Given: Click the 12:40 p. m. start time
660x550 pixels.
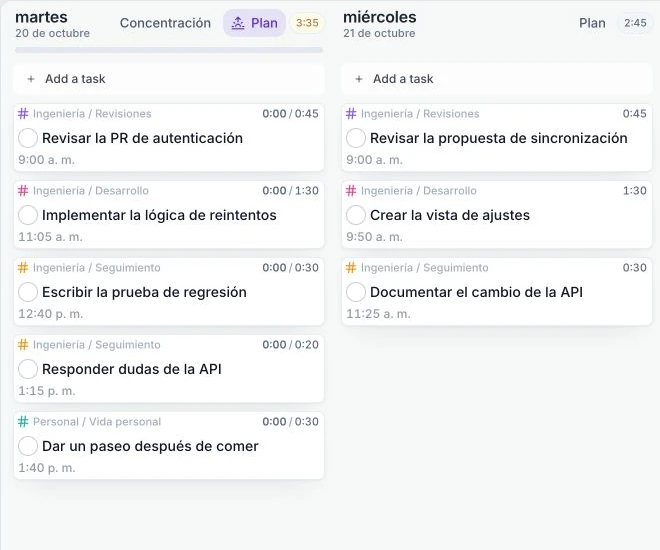Looking at the screenshot, I should tap(51, 314).
